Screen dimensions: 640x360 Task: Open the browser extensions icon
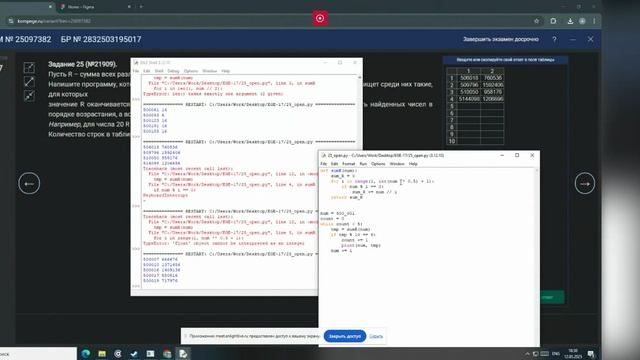point(553,21)
